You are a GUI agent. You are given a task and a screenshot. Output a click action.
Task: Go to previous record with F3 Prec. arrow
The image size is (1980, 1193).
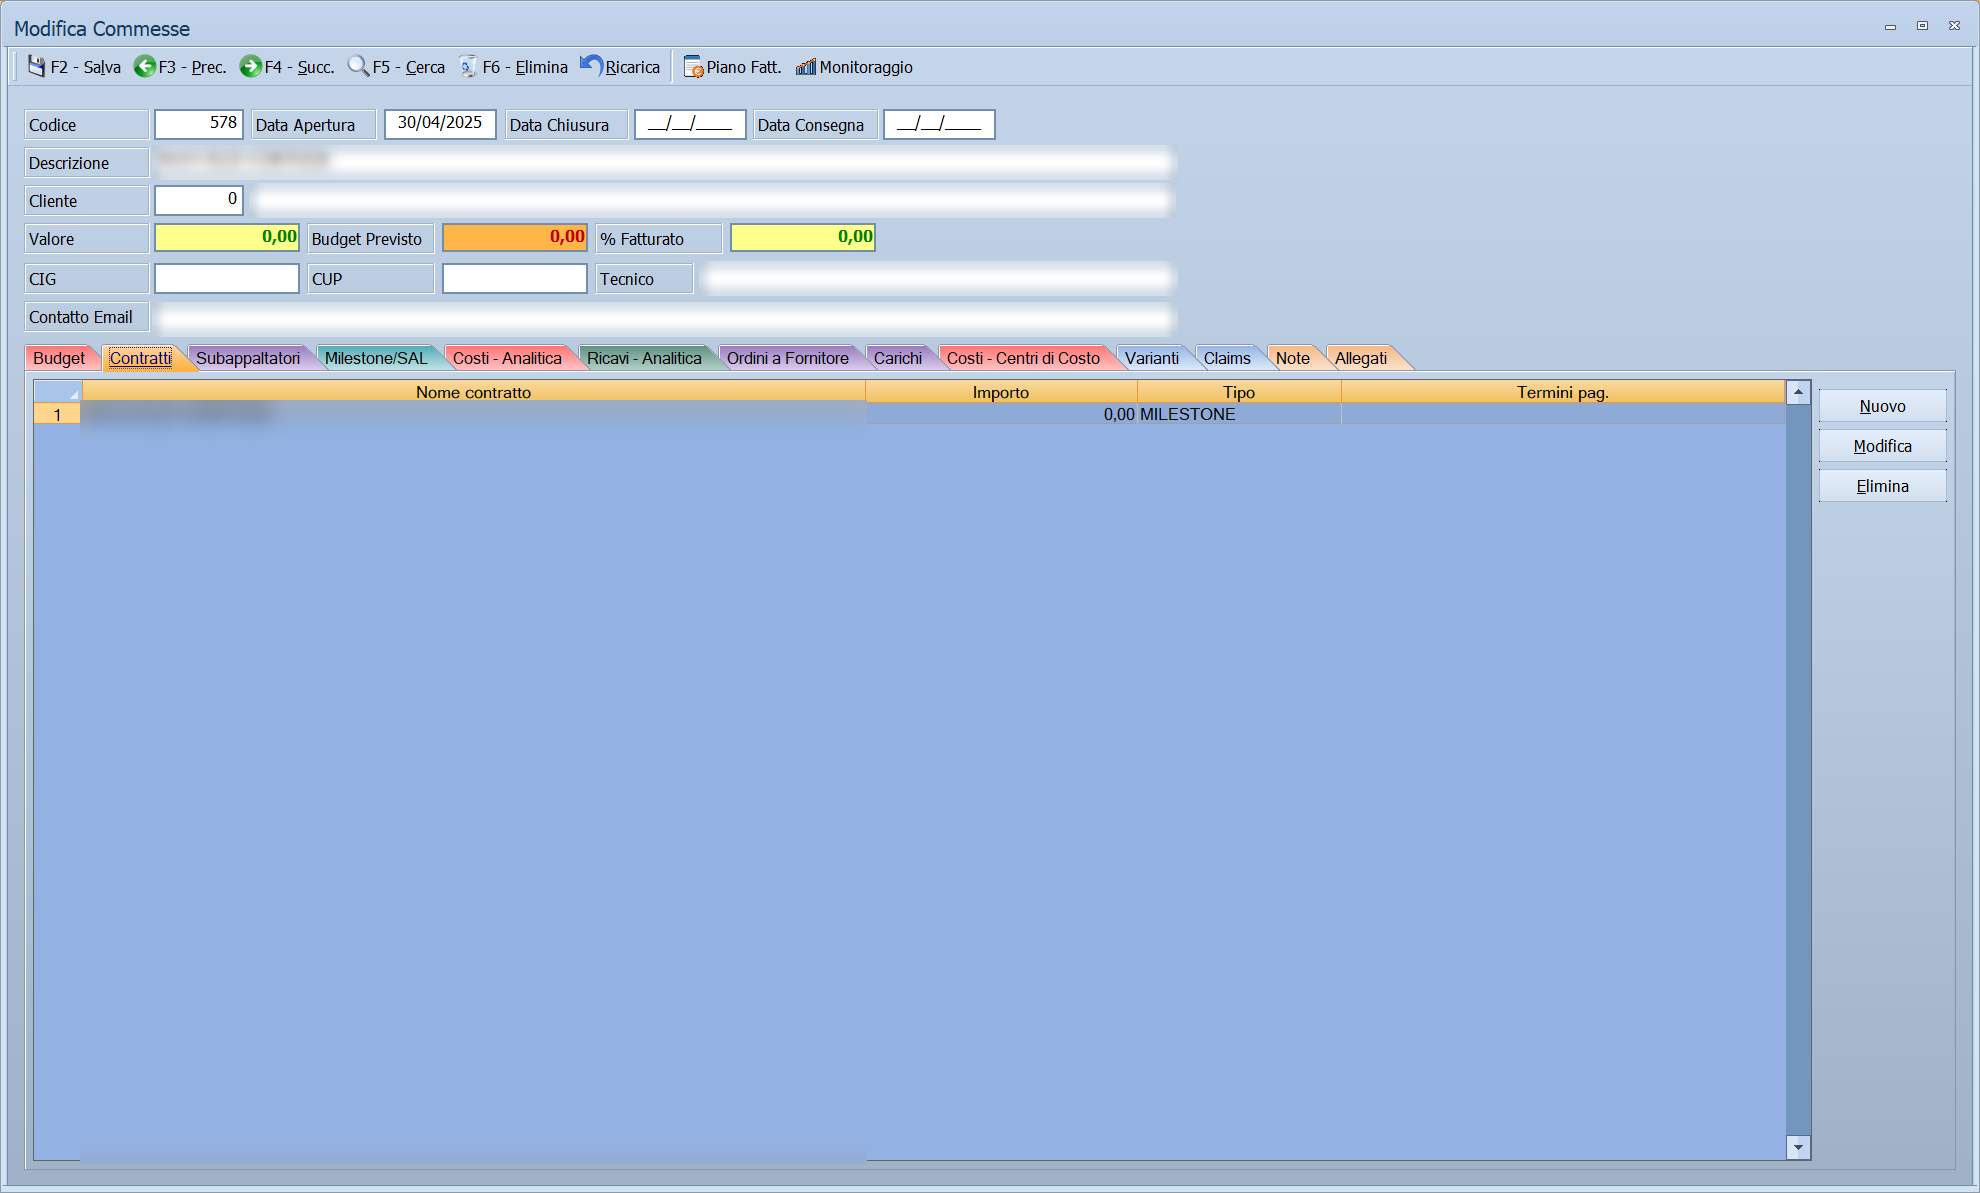click(145, 67)
